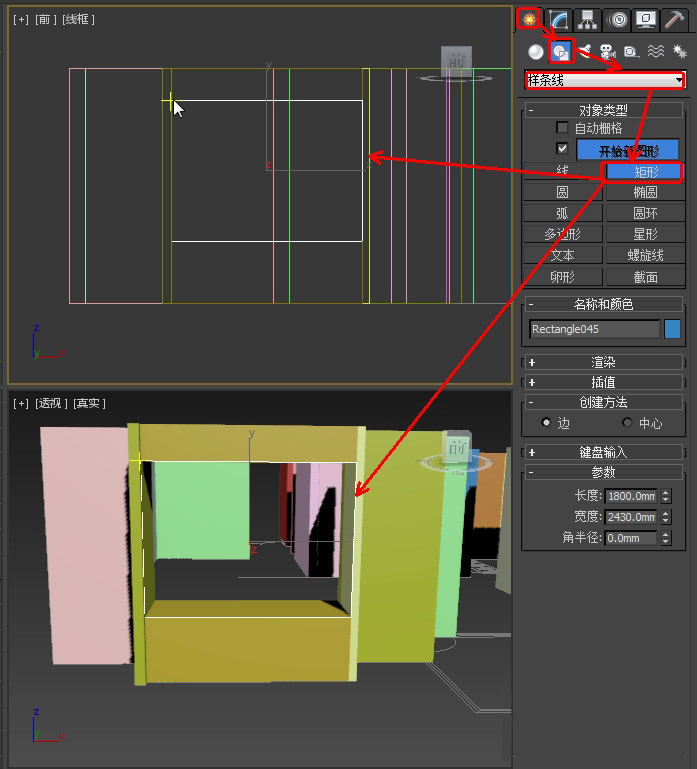This screenshot has width=697, height=769.
Task: Click the ViewCube in the front viewport
Action: 456,62
